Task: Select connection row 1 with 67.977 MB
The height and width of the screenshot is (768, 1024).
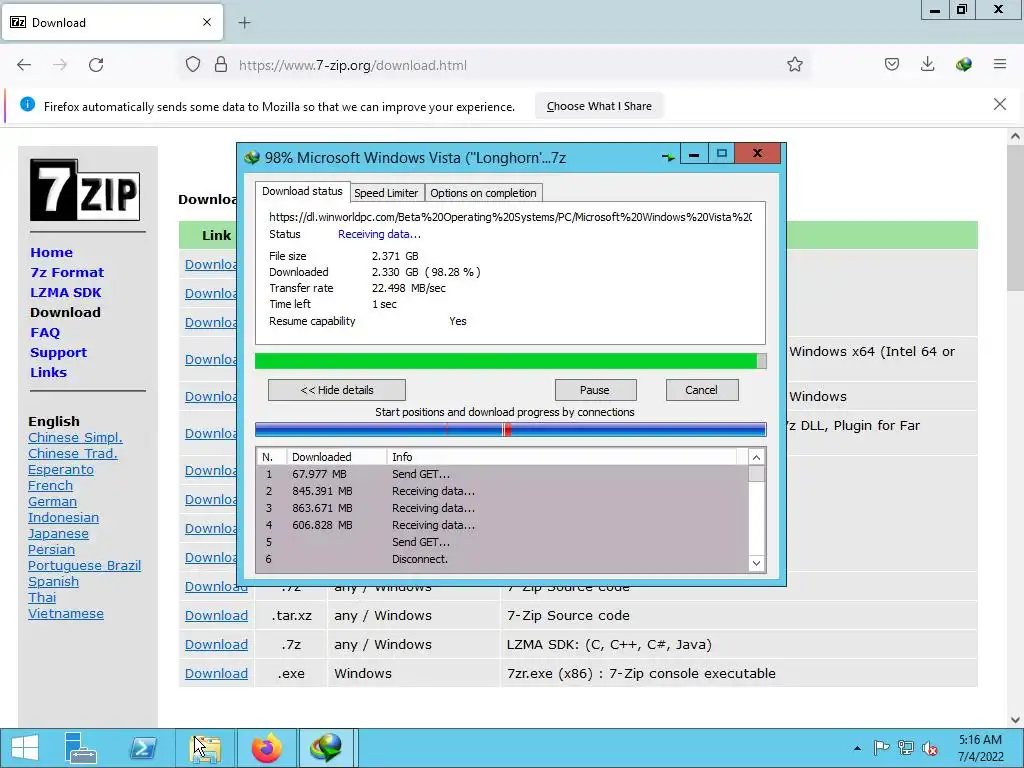Action: 503,474
